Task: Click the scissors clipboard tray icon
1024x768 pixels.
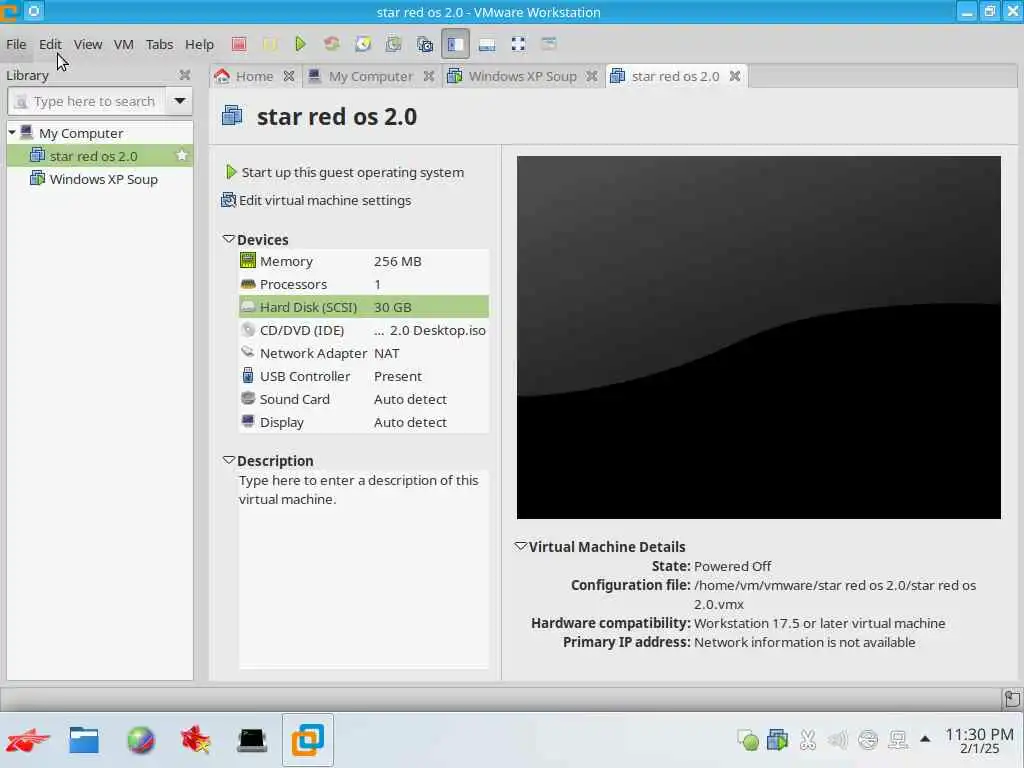Action: [x=808, y=740]
